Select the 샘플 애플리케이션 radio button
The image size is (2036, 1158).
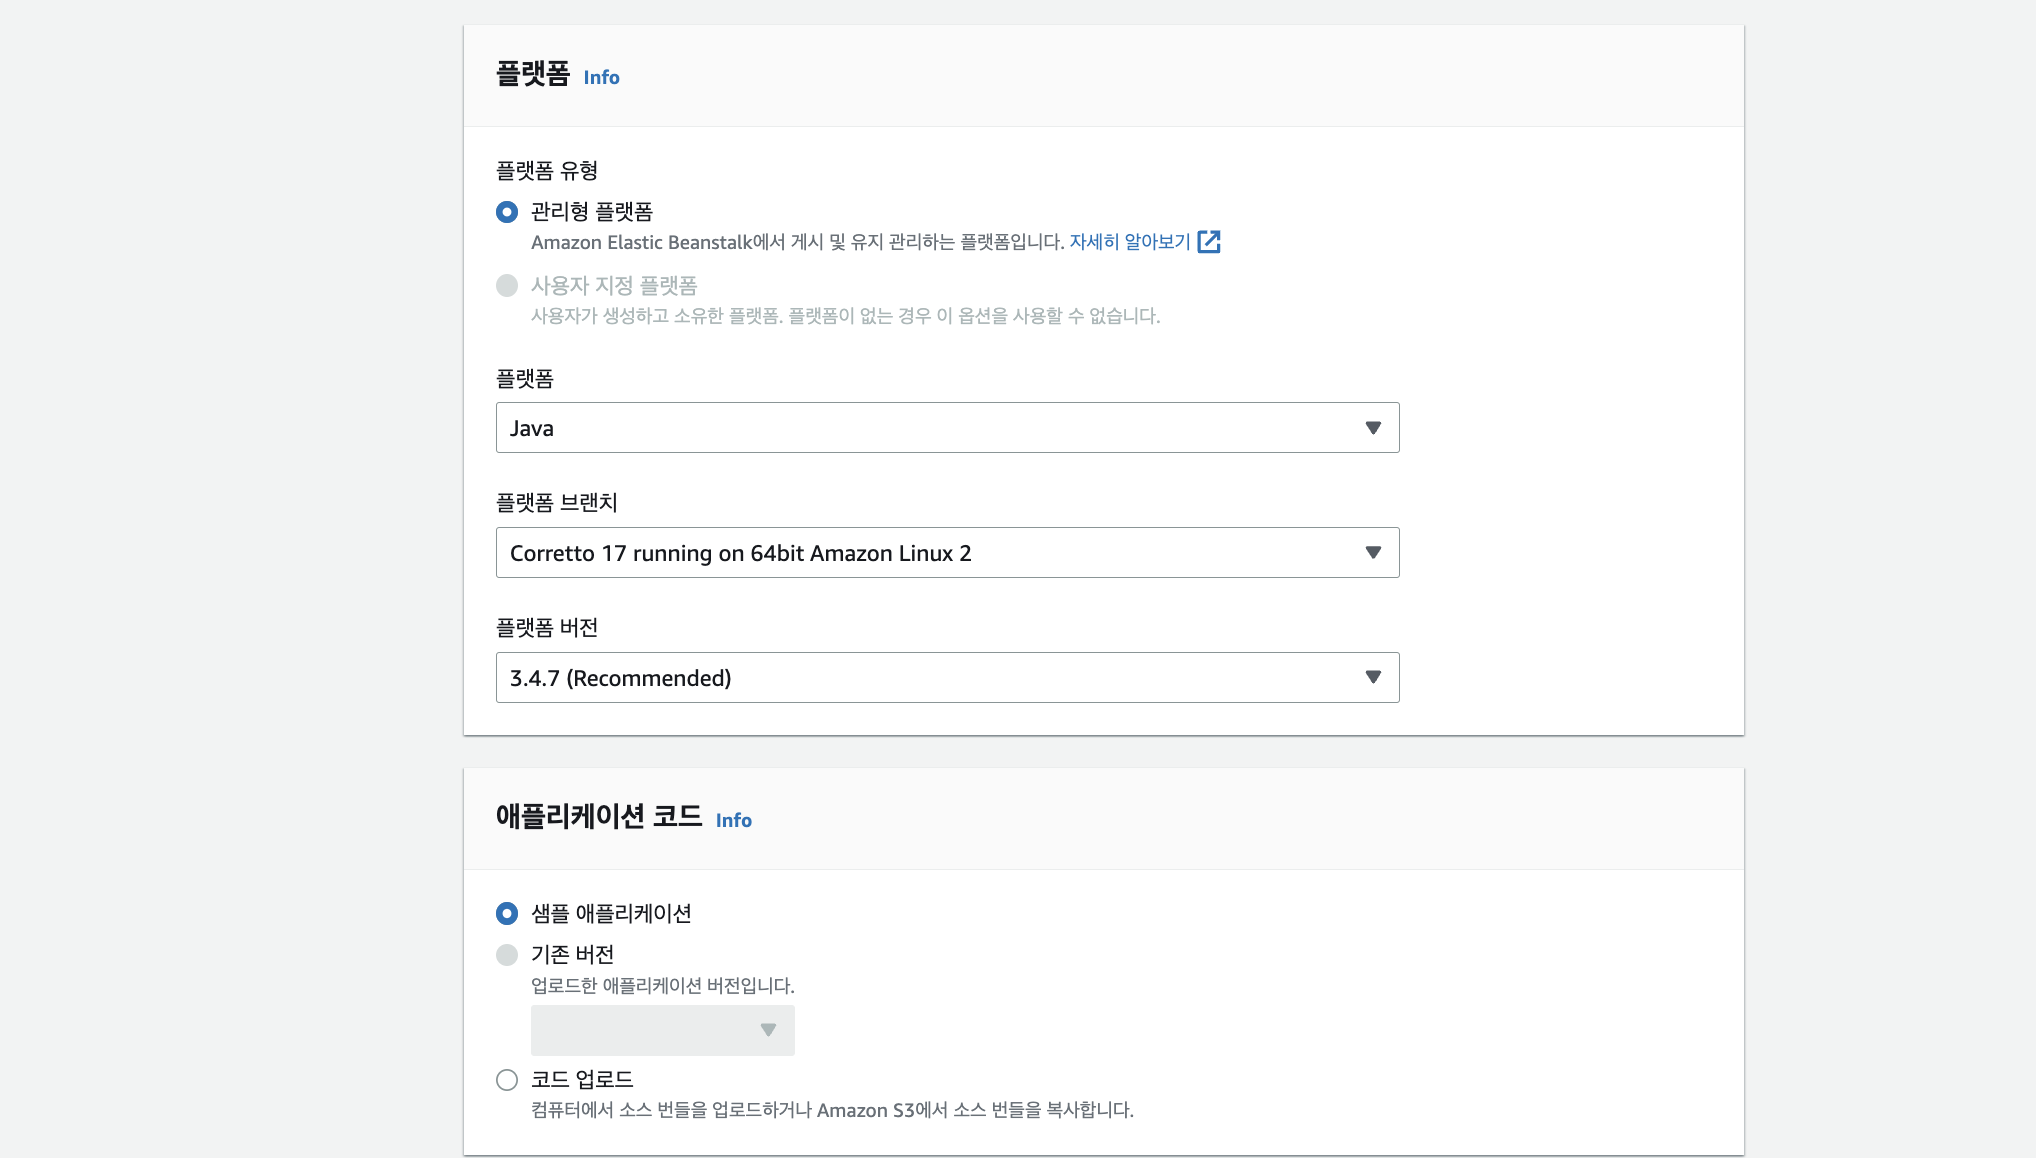click(507, 913)
